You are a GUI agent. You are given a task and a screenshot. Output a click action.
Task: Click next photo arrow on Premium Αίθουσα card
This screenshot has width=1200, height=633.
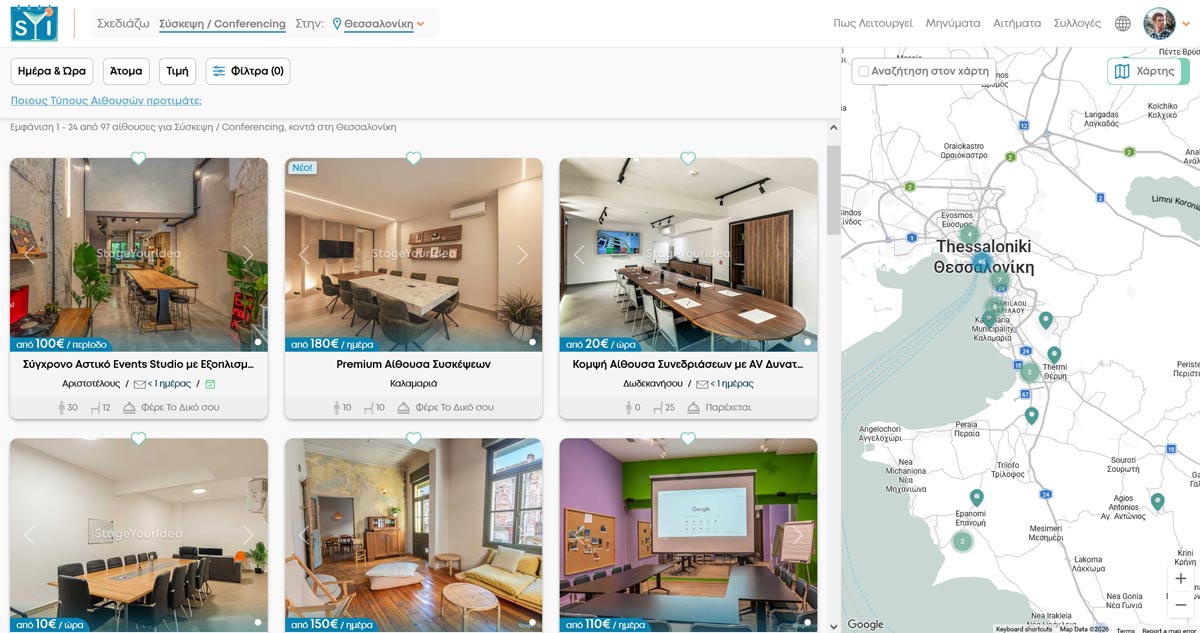pos(522,255)
